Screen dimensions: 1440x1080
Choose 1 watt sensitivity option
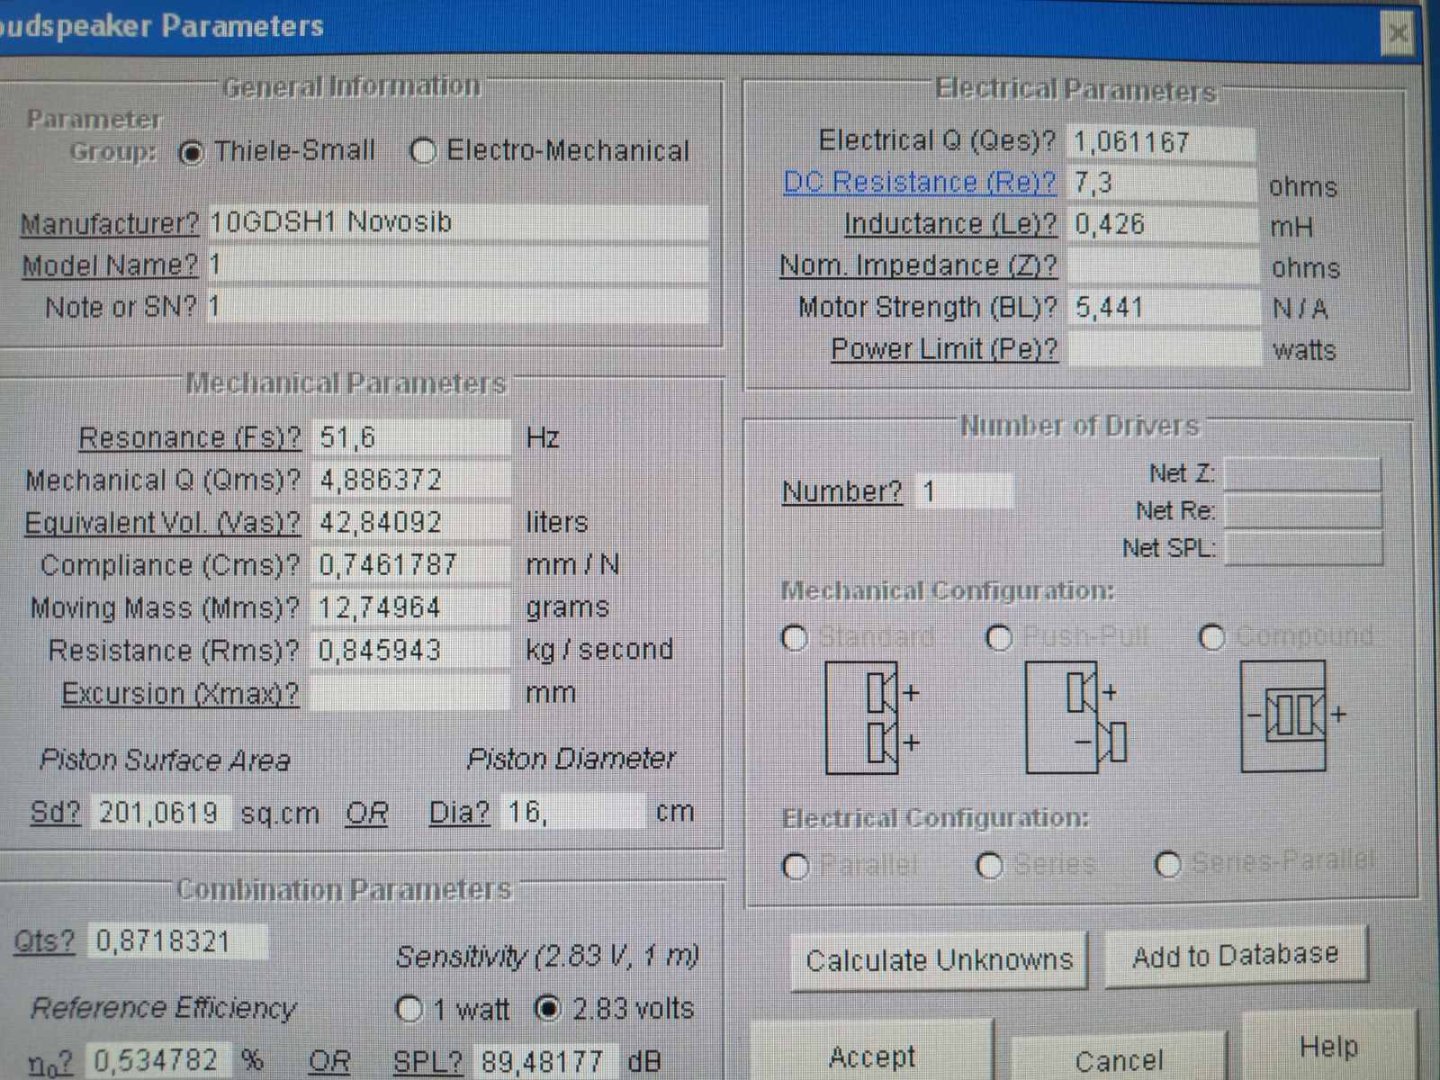point(409,1009)
